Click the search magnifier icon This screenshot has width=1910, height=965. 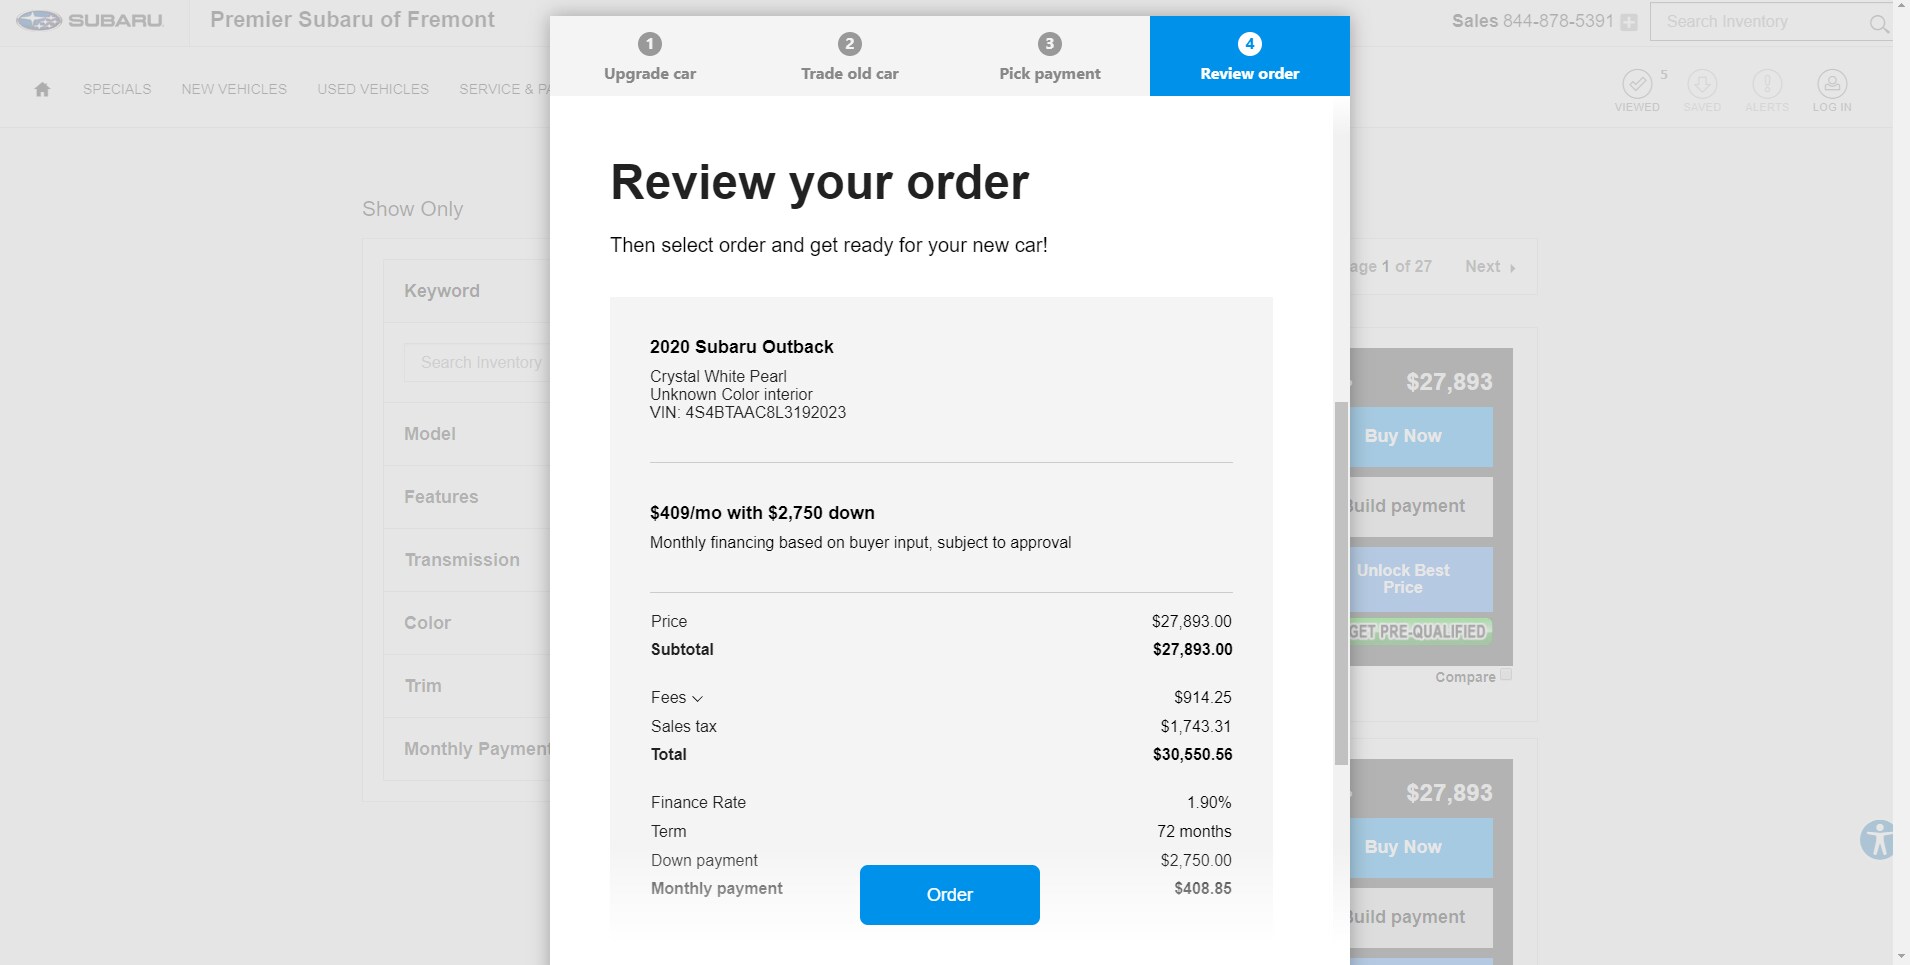click(1879, 23)
